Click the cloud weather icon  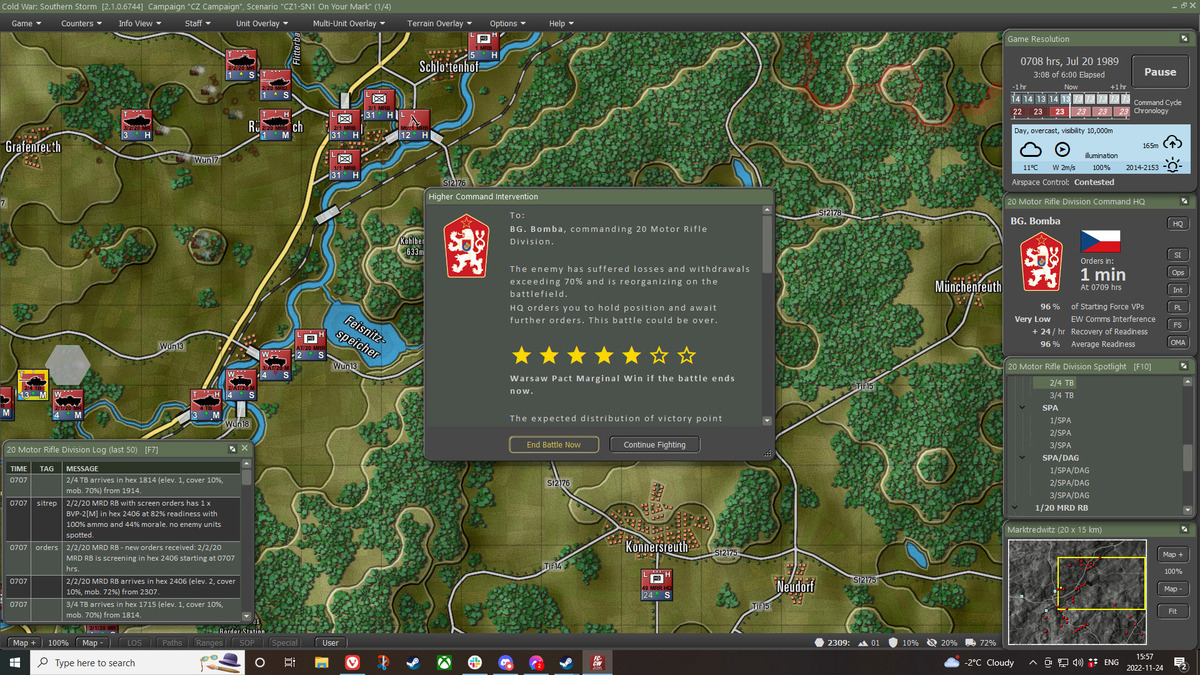[x=1030, y=149]
